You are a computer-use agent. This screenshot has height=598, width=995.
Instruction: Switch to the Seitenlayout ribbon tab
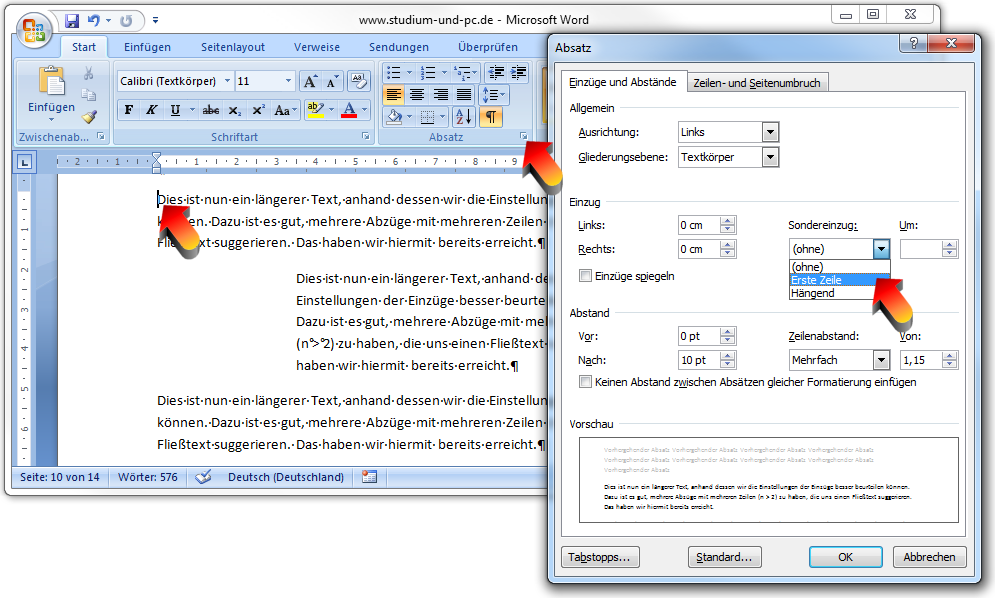coord(233,47)
